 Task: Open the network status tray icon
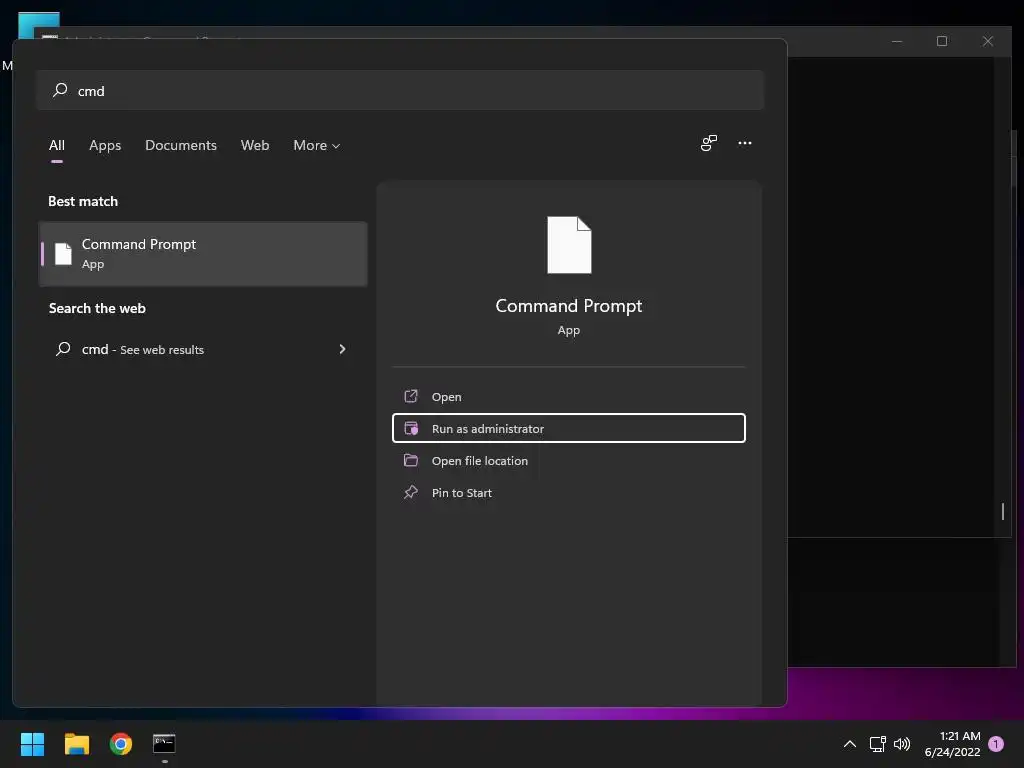(877, 744)
